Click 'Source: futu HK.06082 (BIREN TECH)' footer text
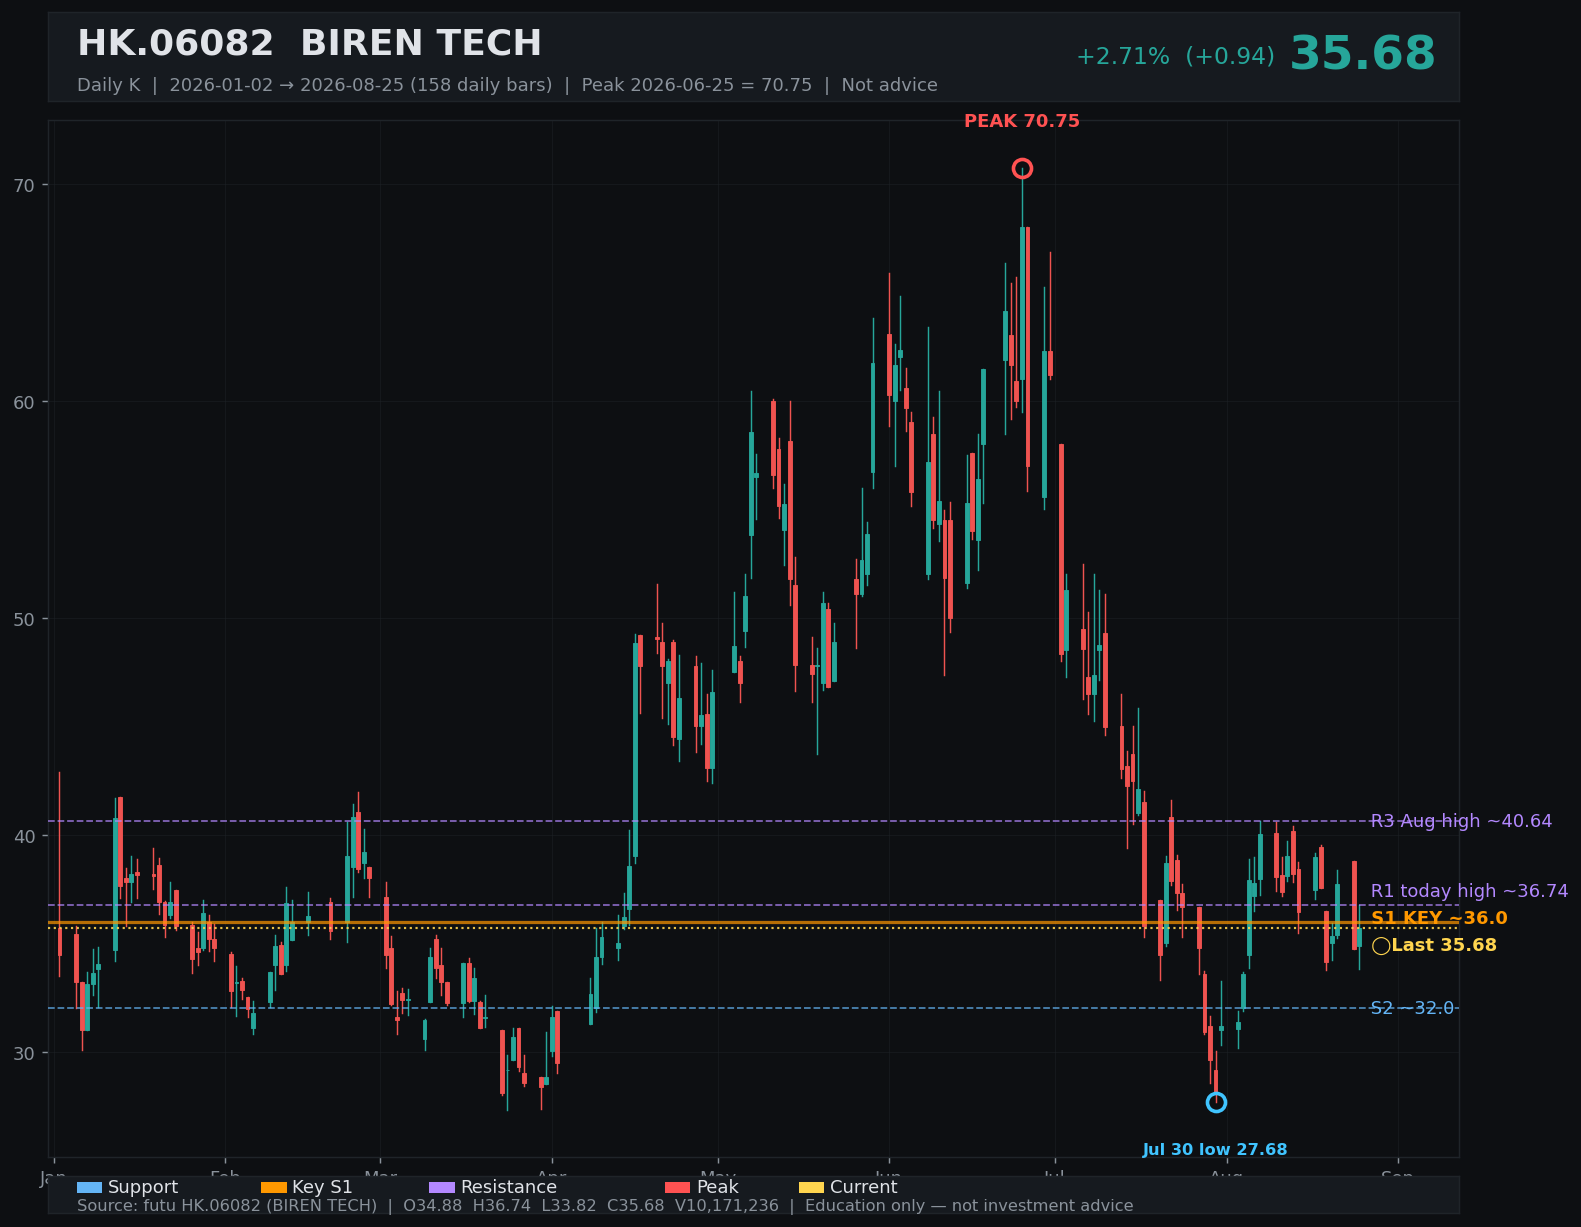The width and height of the screenshot is (1581, 1227). [227, 1206]
